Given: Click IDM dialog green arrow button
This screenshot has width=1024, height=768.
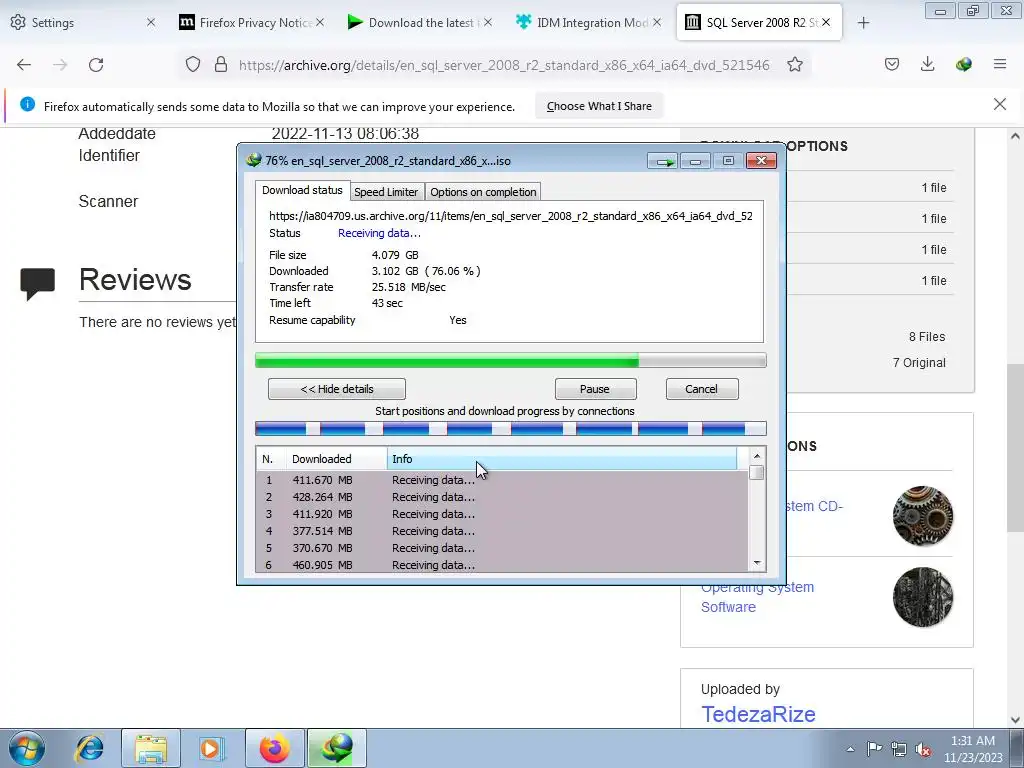Looking at the screenshot, I should 663,161.
